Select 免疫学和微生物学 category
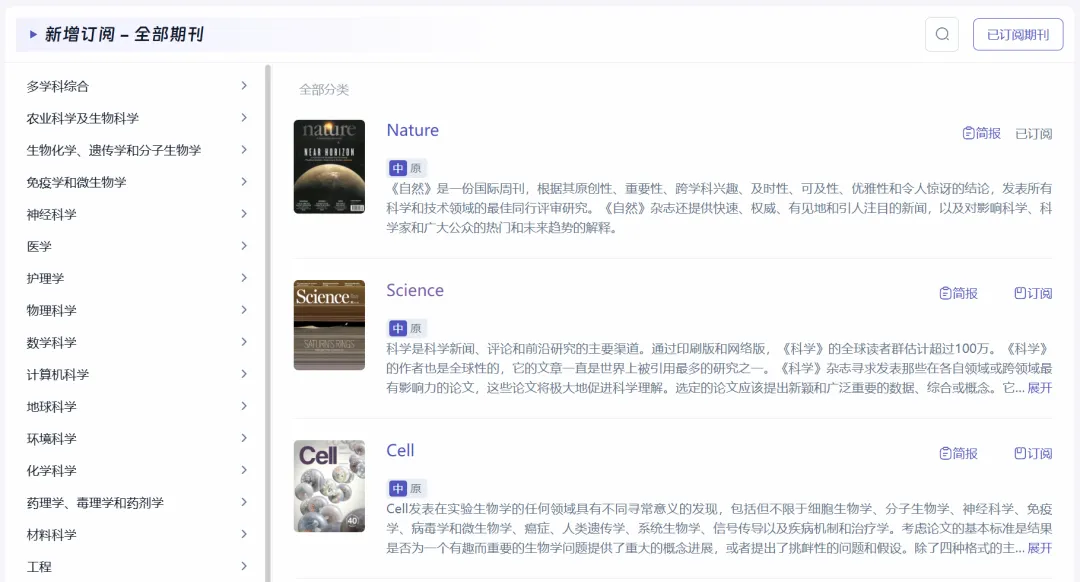Image resolution: width=1080 pixels, height=582 pixels. click(x=76, y=183)
